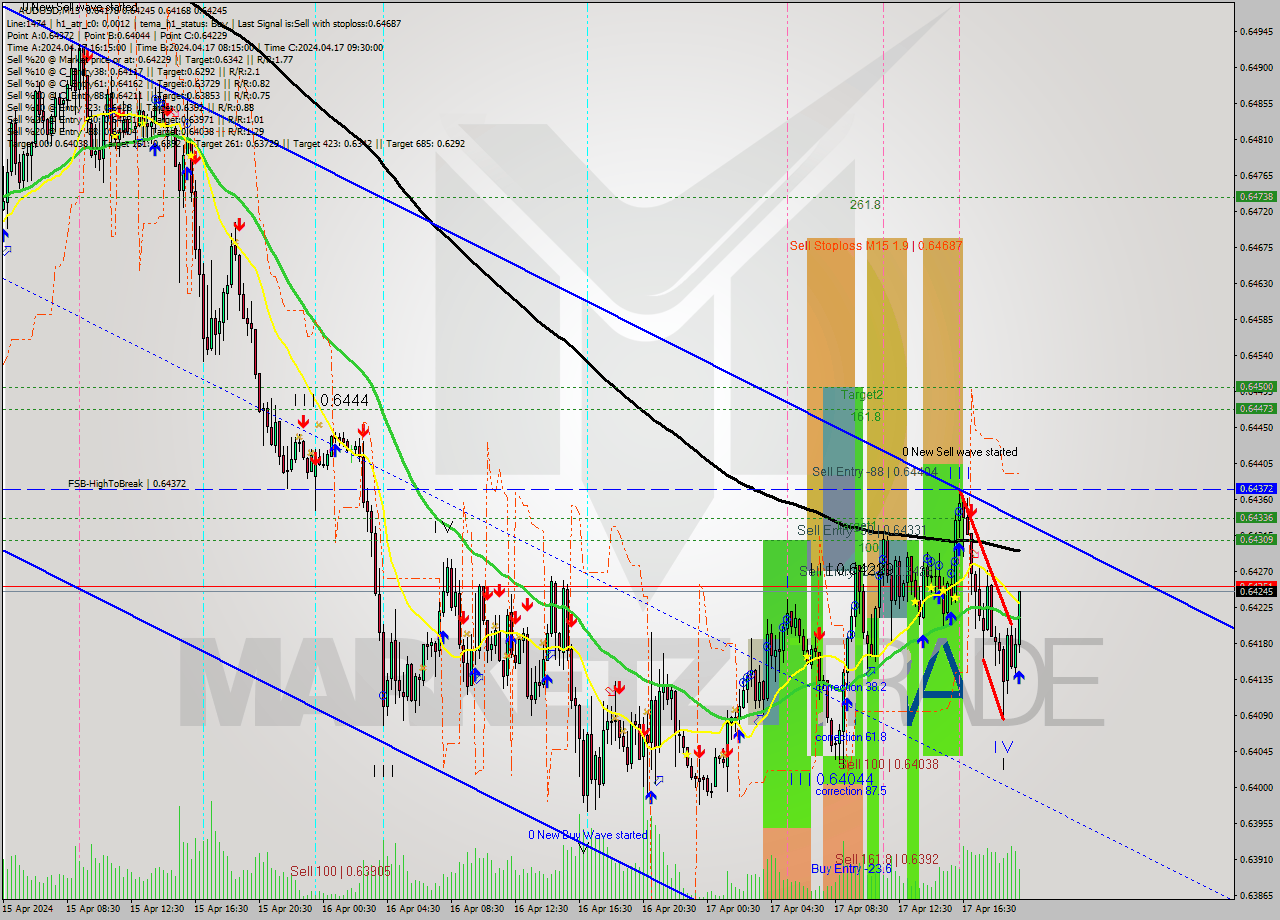Click the 0.64473 green price tag
The height and width of the screenshot is (920, 1280).
1256,408
